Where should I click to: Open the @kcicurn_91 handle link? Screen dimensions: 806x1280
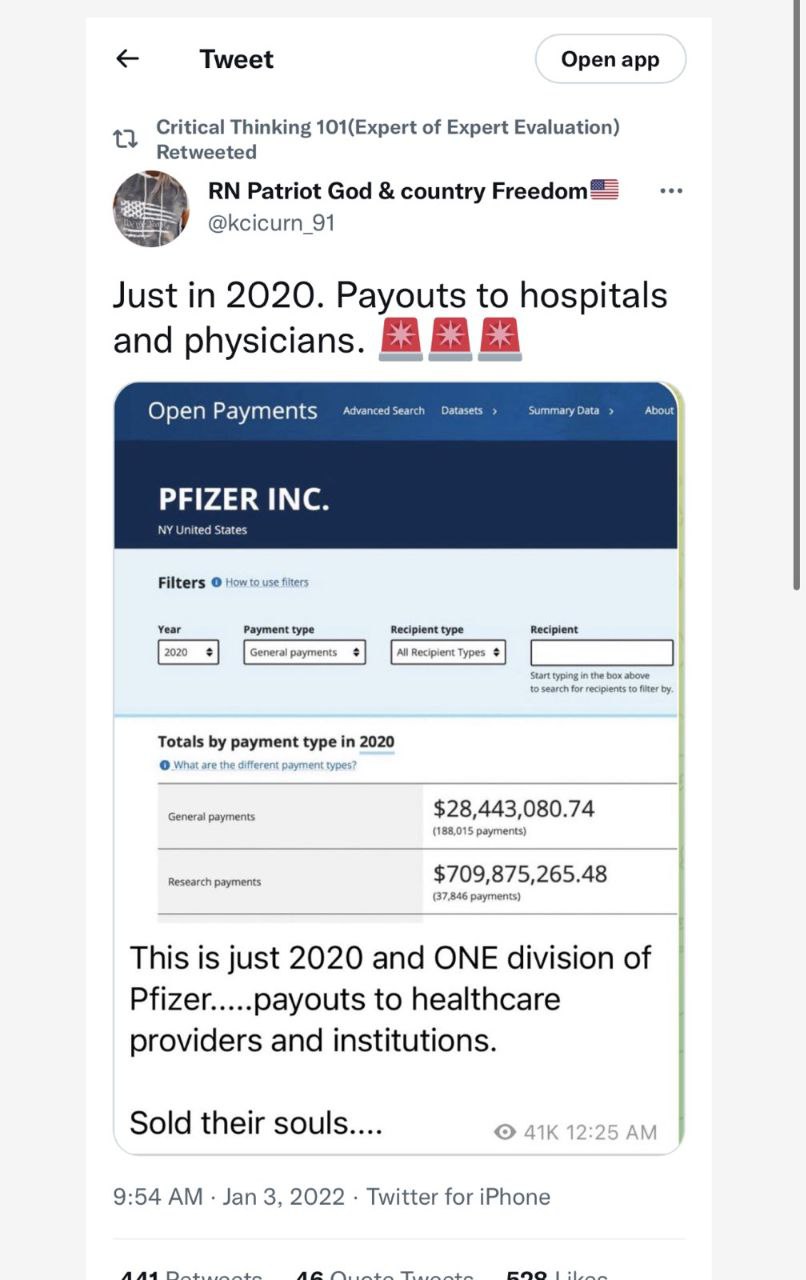[271, 223]
